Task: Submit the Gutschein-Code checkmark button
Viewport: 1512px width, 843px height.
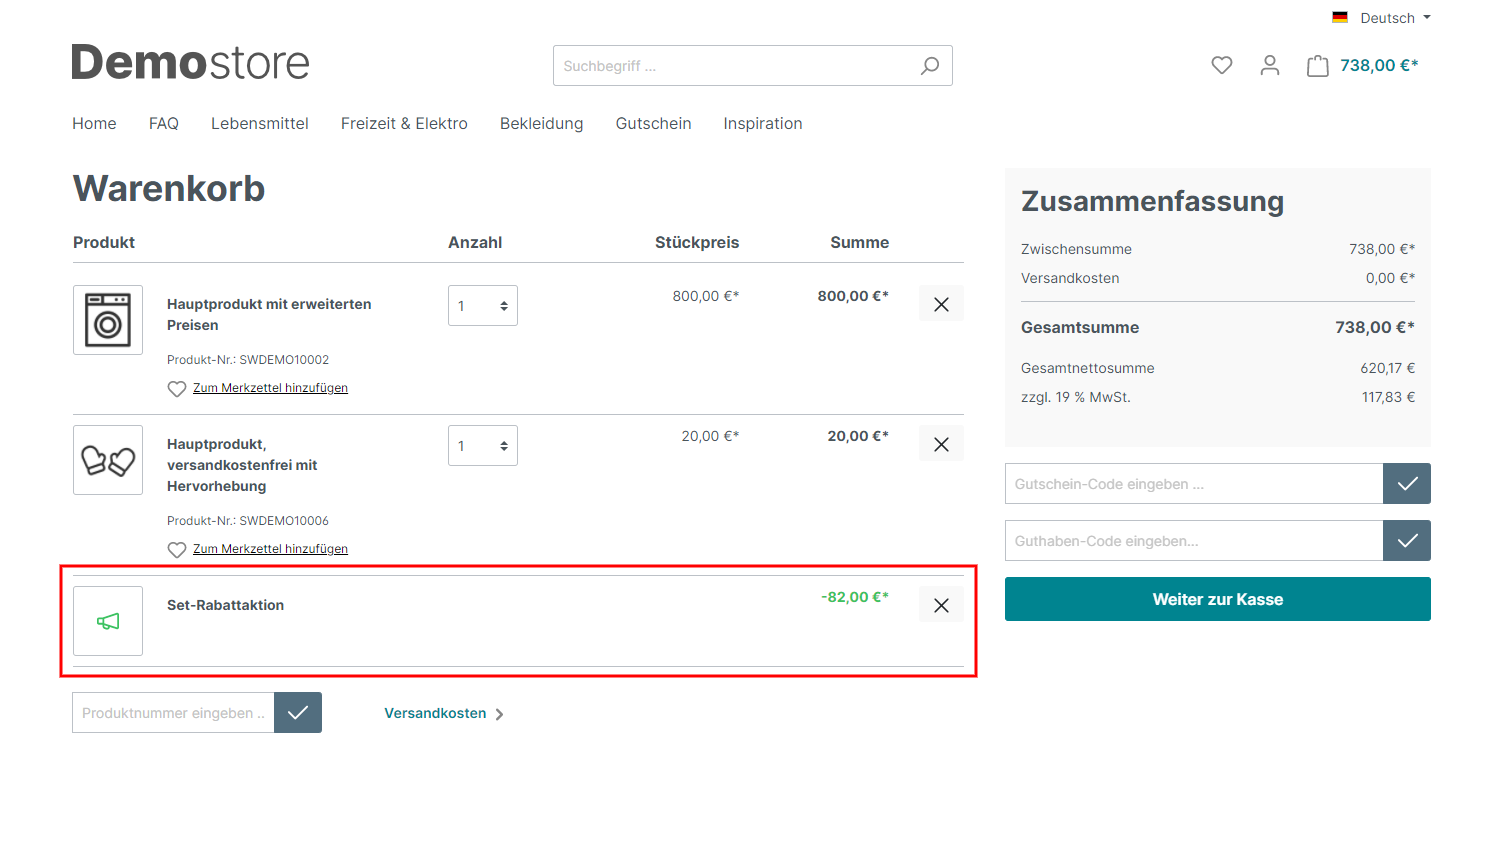Action: click(x=1406, y=484)
